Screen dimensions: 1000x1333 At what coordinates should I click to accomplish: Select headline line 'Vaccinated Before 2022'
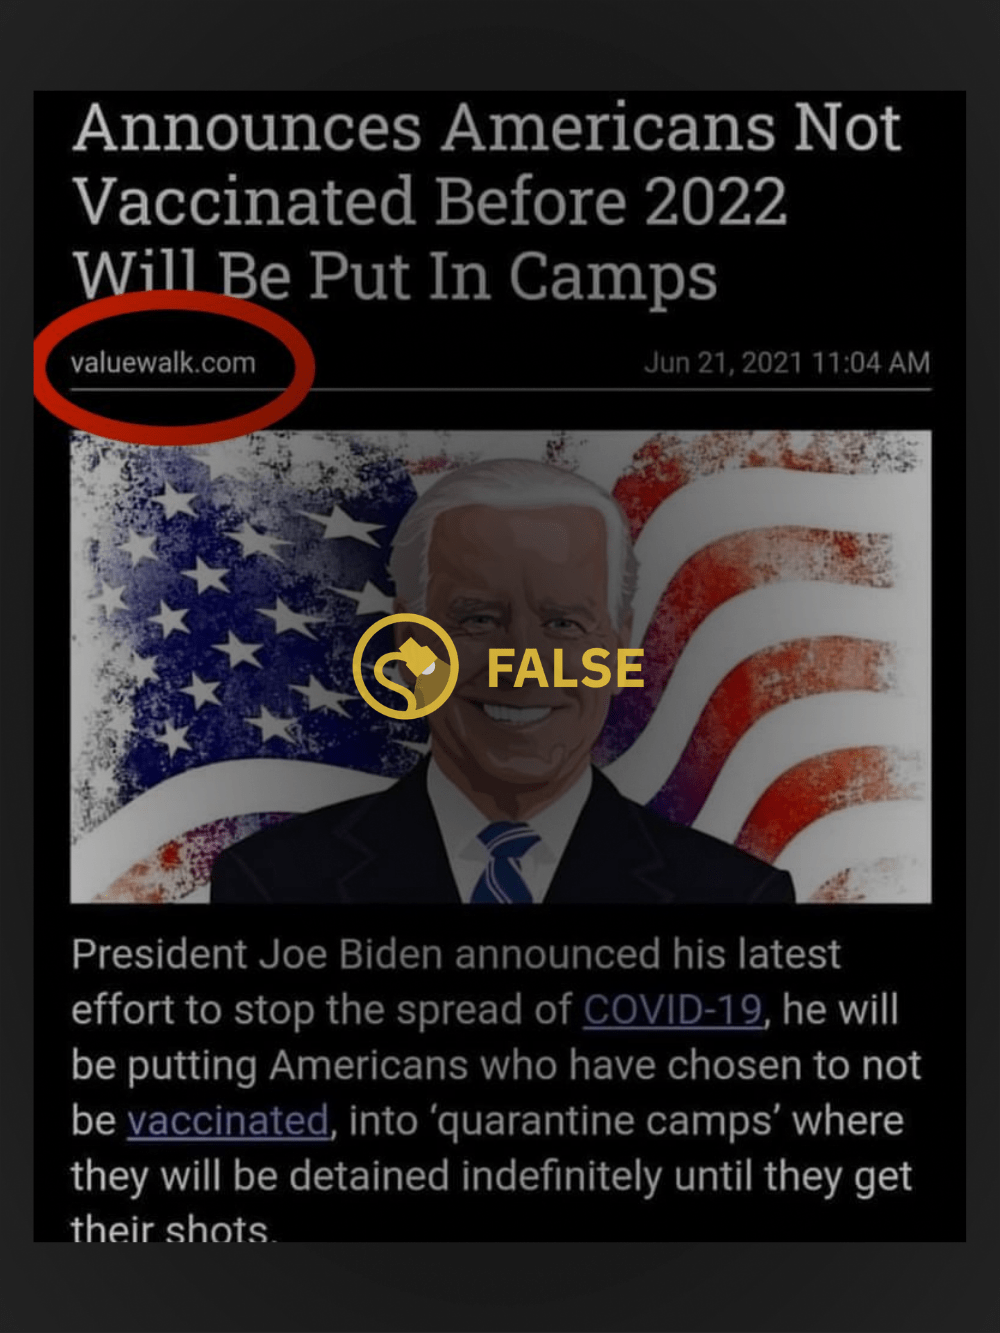[430, 201]
